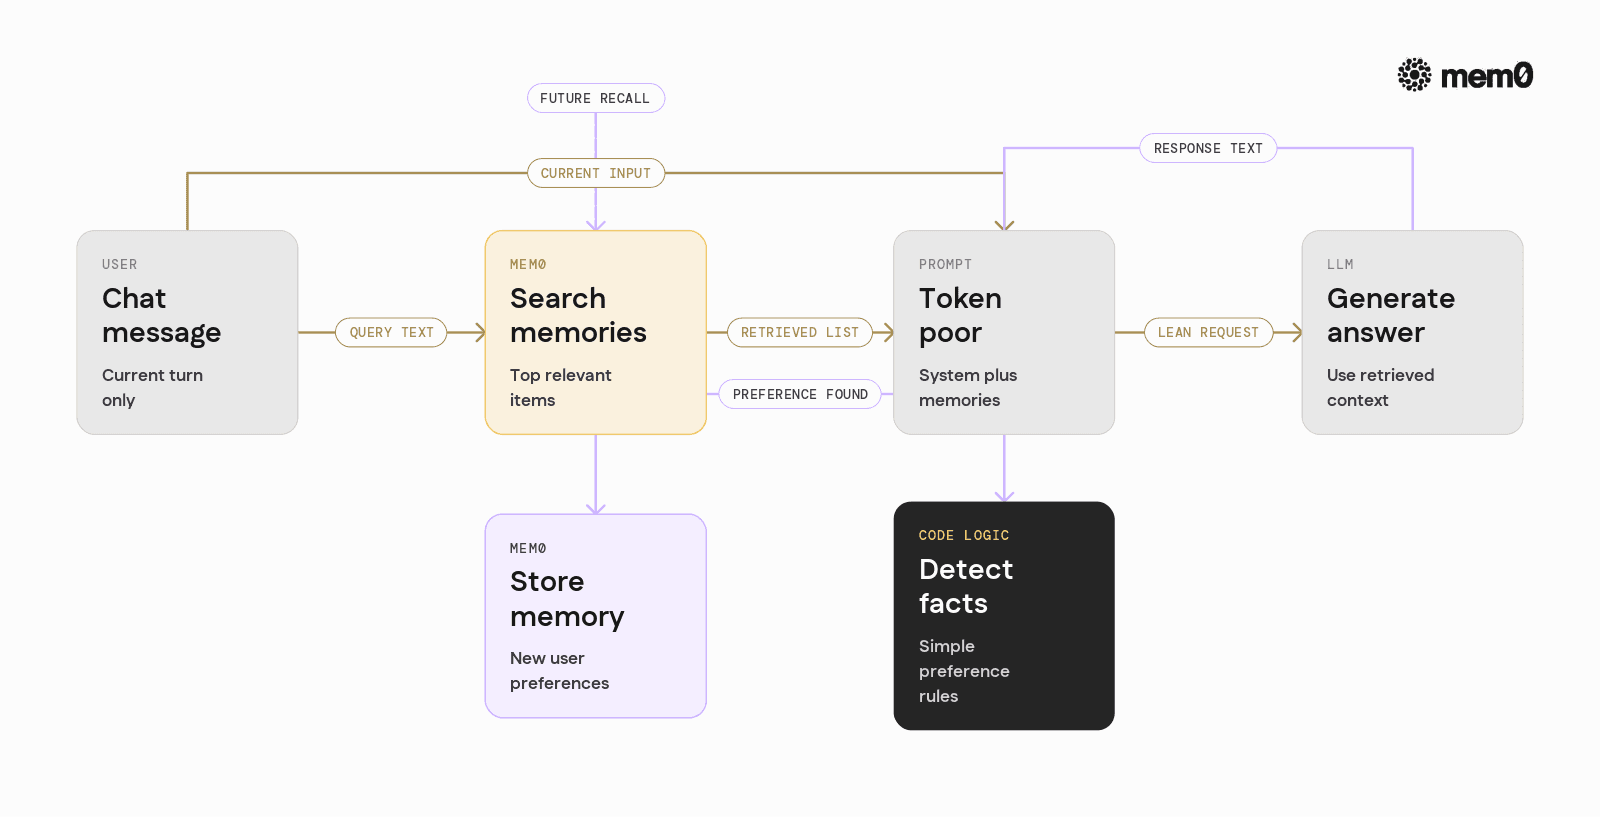Click the 'New user preferences' description text

(559, 671)
